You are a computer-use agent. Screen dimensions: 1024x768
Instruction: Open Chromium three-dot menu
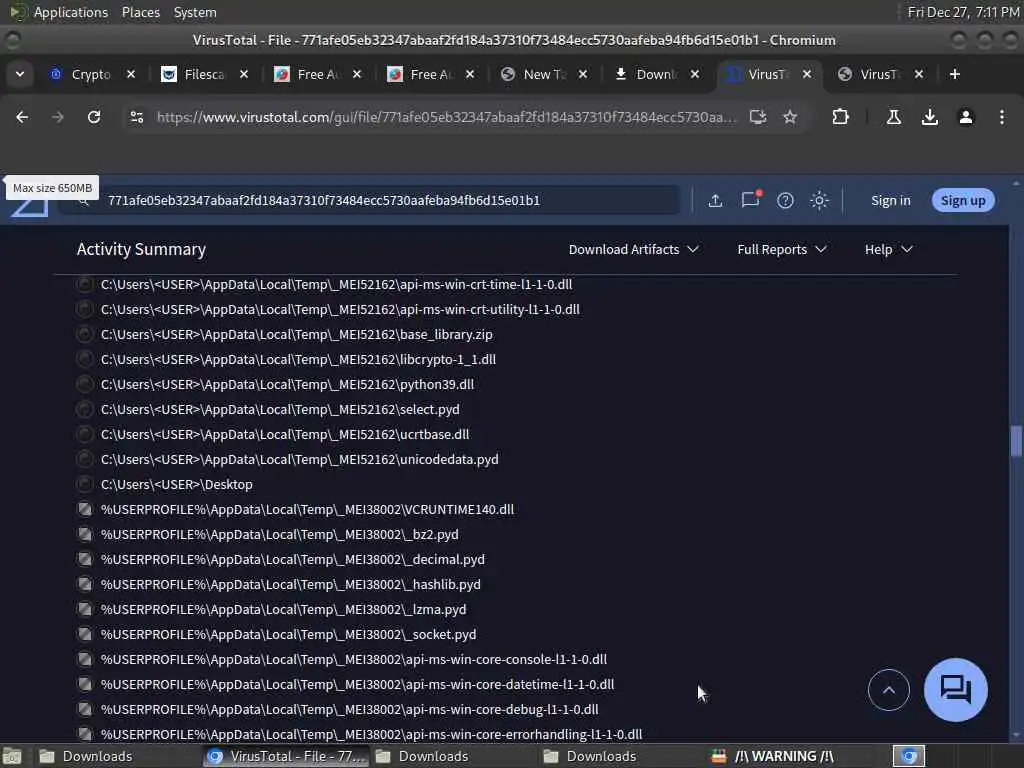click(x=1002, y=117)
